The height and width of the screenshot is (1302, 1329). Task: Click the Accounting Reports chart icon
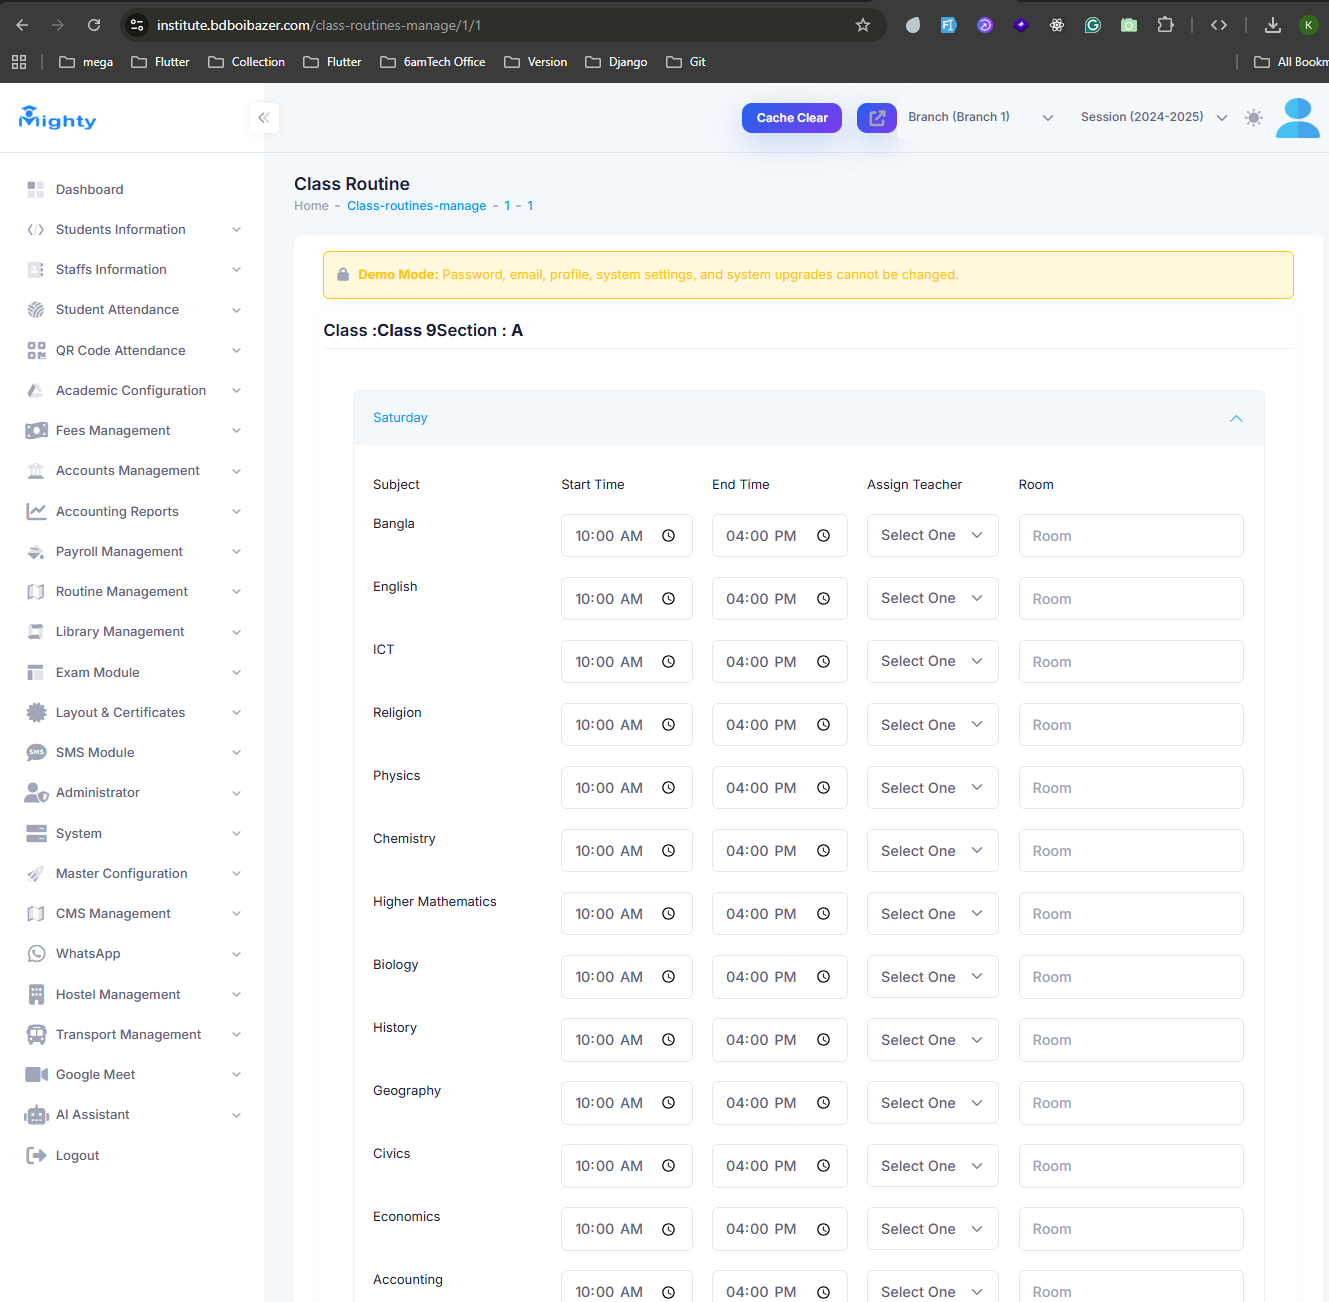point(36,511)
